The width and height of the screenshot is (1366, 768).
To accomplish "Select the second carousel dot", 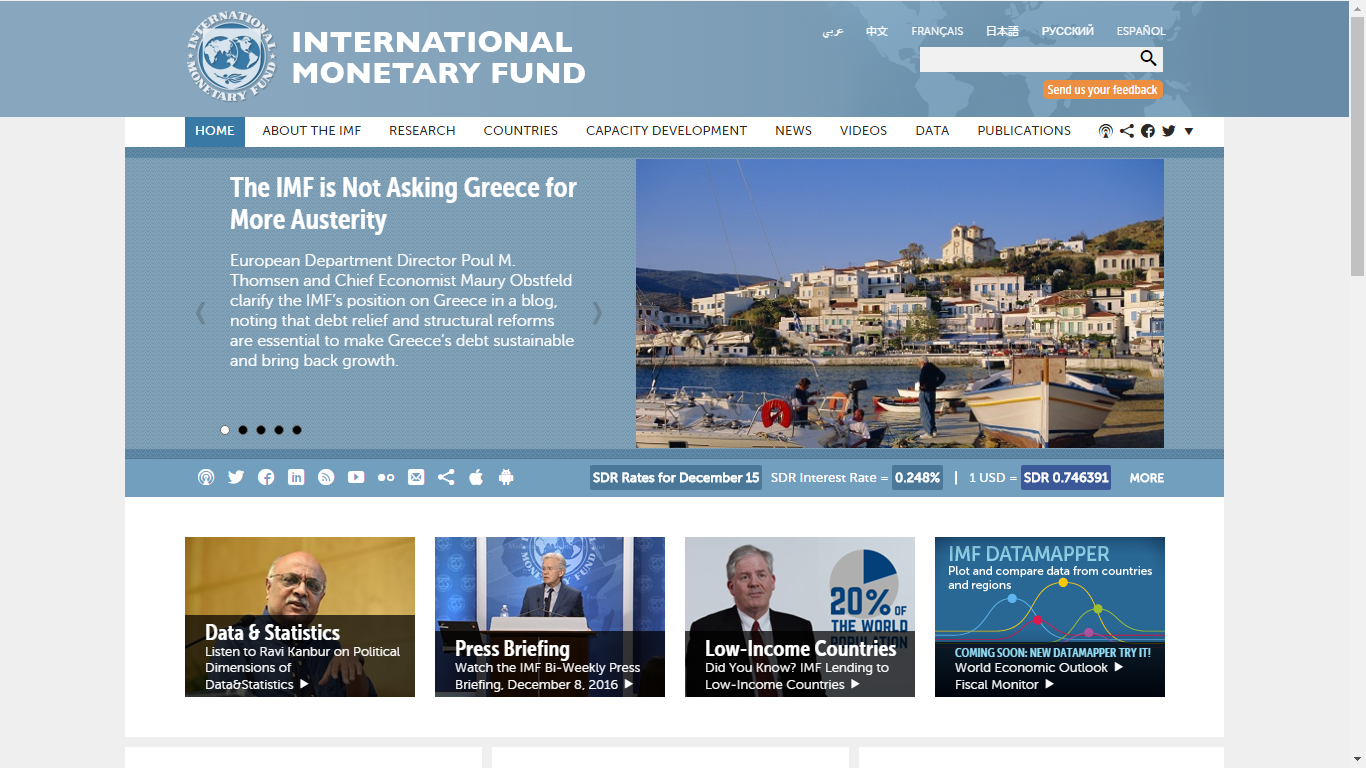I will click(x=243, y=430).
